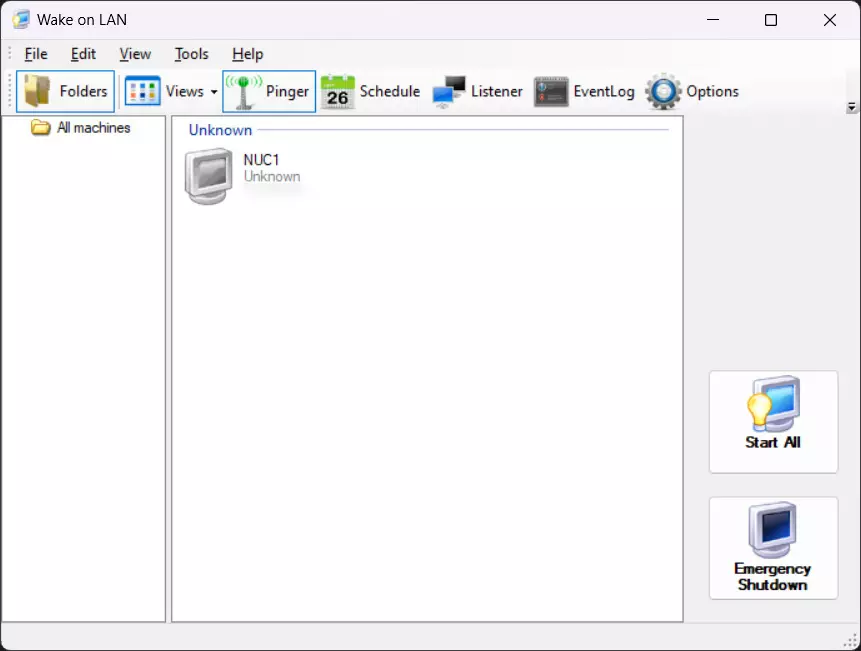Click the Emergency Shutdown button
This screenshot has width=861, height=651.
click(773, 548)
